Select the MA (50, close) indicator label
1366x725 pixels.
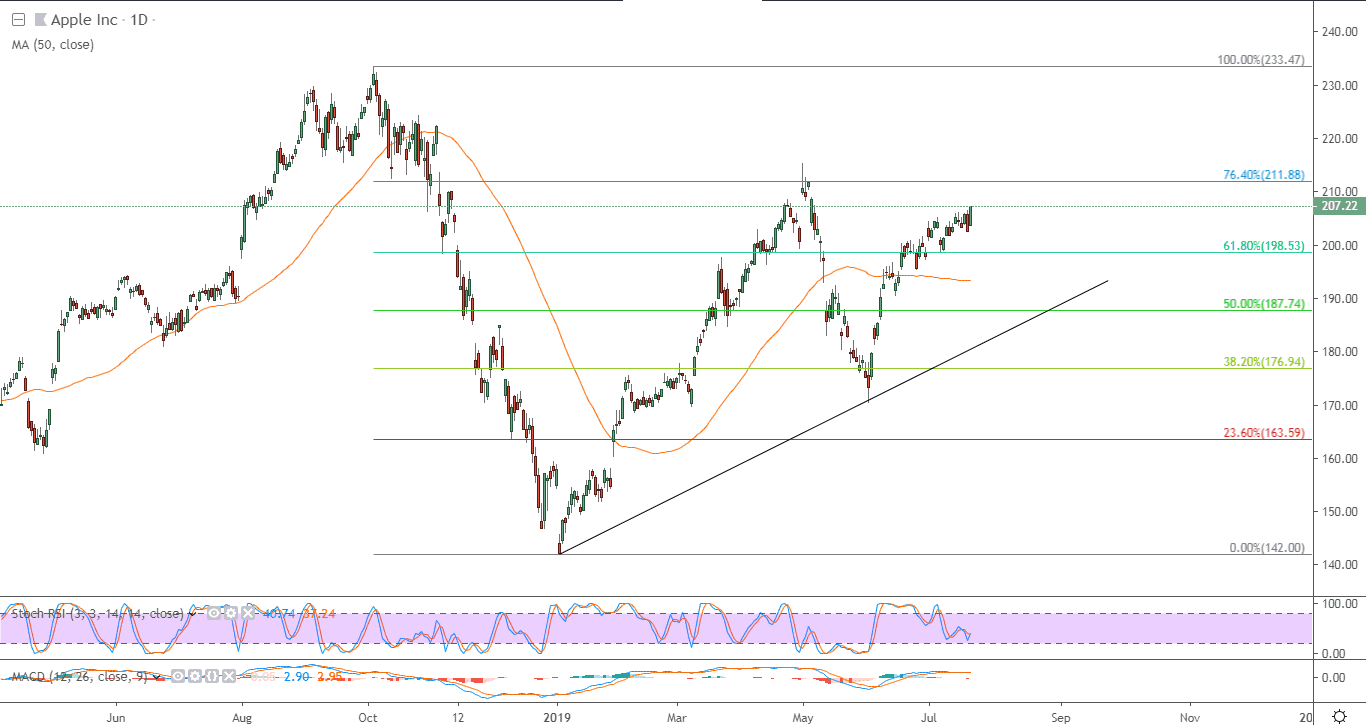[x=52, y=44]
